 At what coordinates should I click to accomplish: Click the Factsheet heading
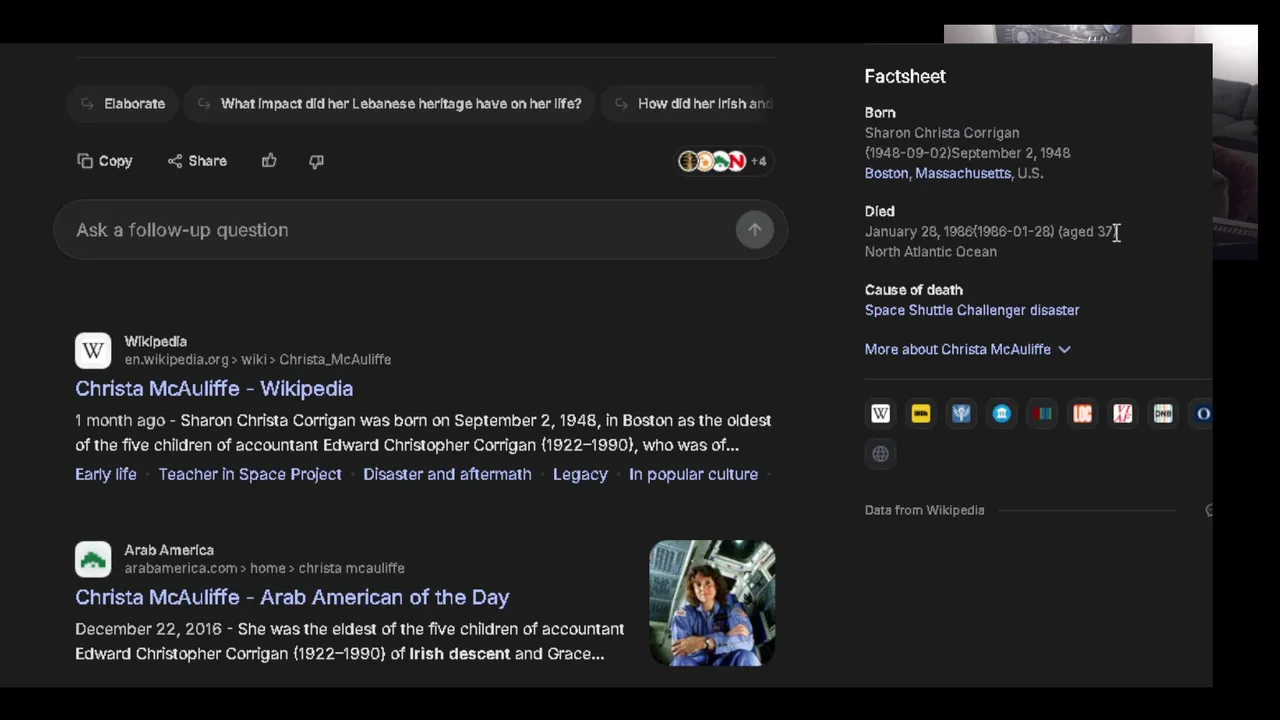(x=905, y=76)
